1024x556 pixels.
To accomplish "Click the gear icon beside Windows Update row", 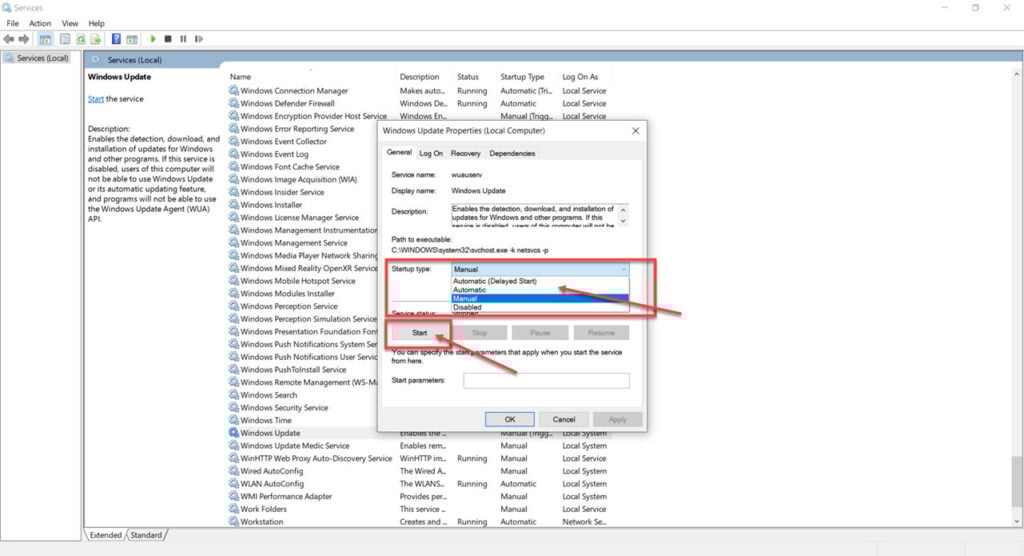I will click(x=234, y=432).
